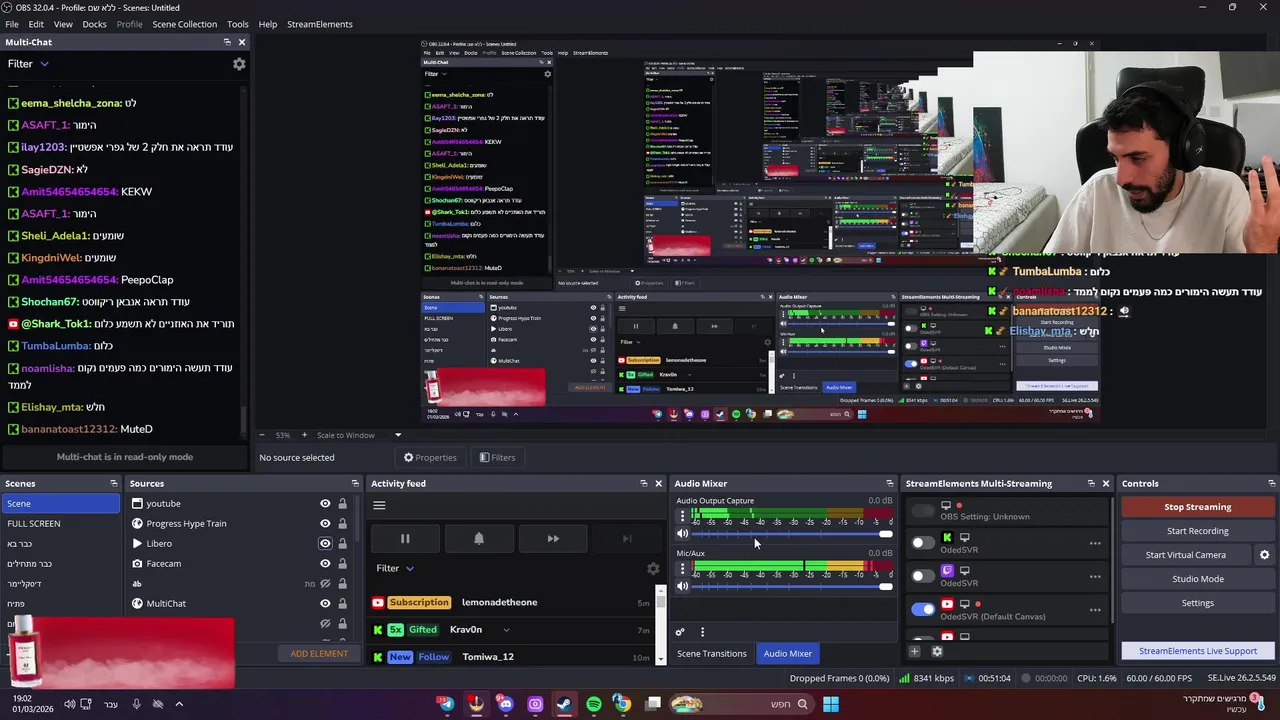This screenshot has height=720, width=1280.
Task: Click the Stop Streaming button
Action: point(1197,507)
